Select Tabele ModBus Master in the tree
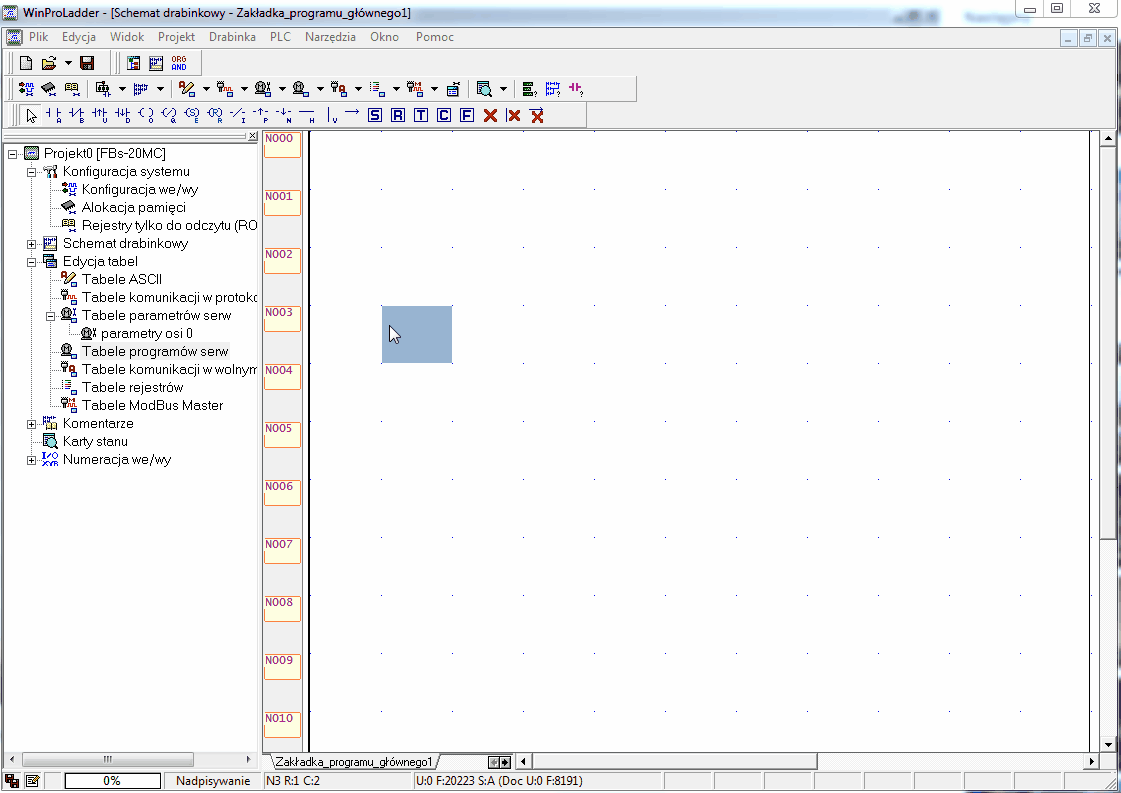 153,405
